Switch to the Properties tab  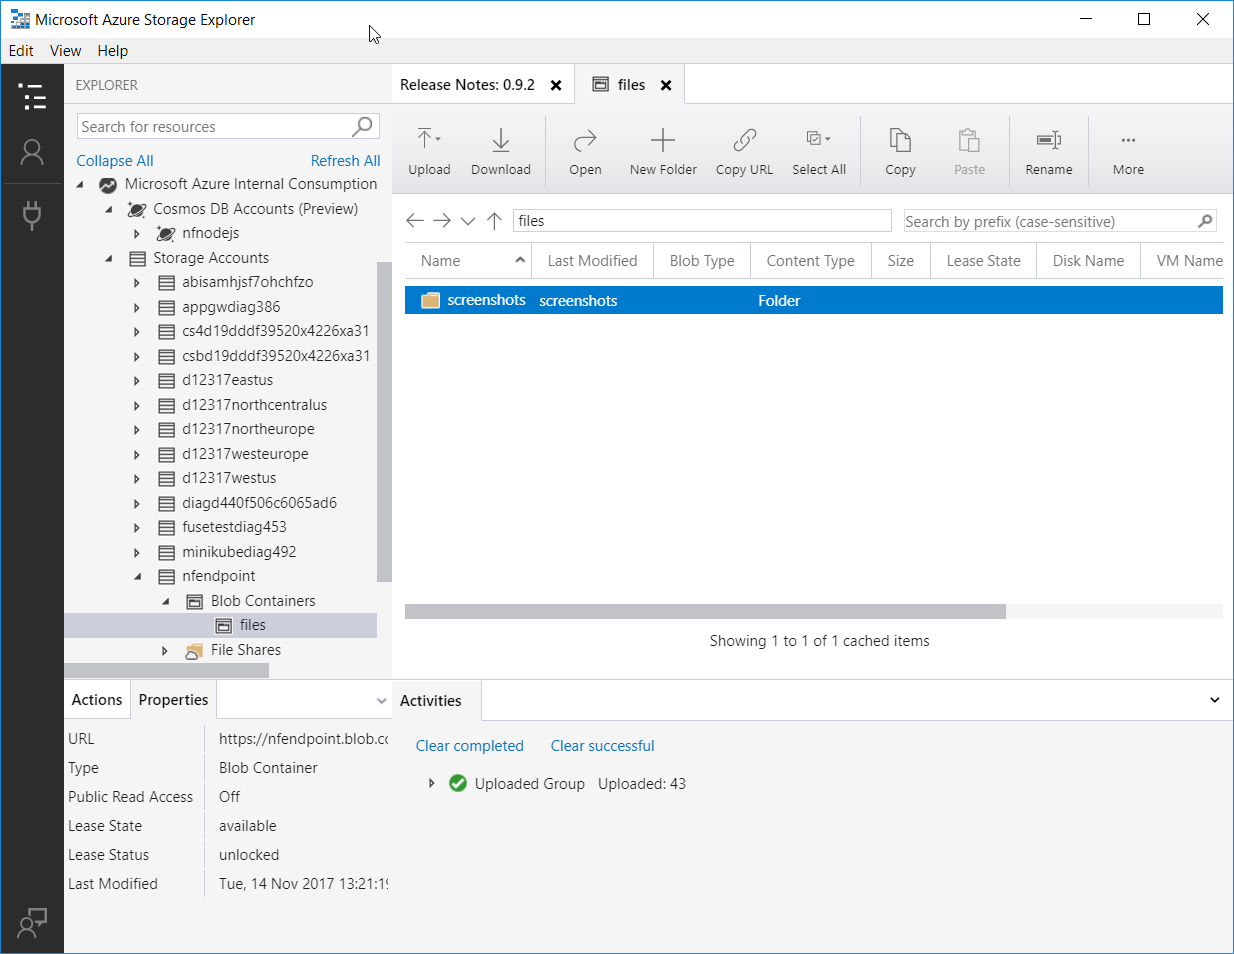(x=173, y=700)
